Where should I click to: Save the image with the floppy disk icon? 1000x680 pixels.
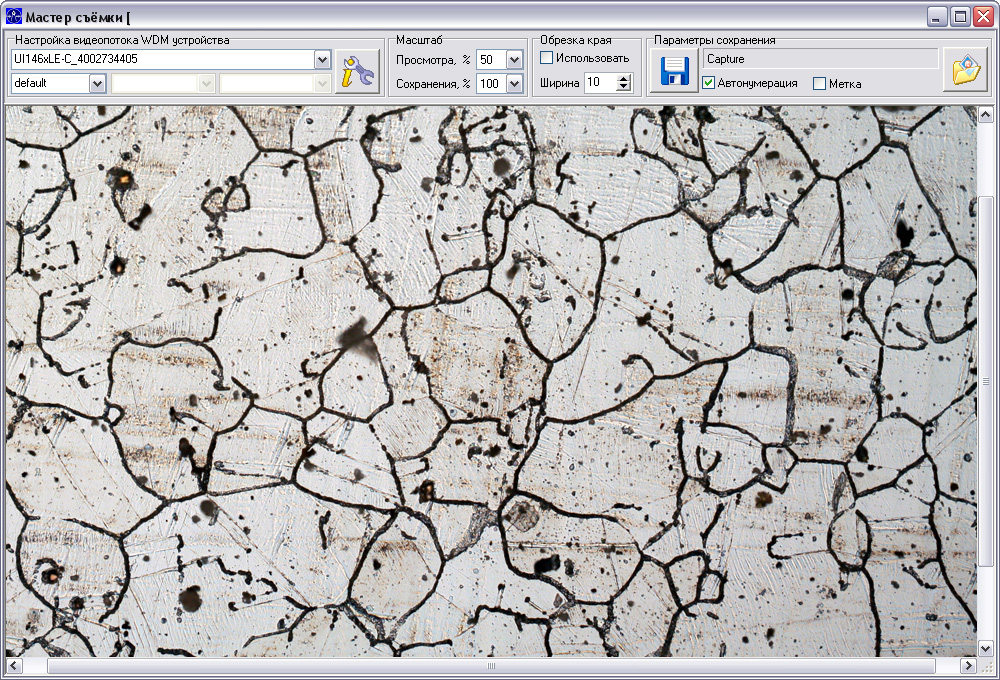click(674, 71)
